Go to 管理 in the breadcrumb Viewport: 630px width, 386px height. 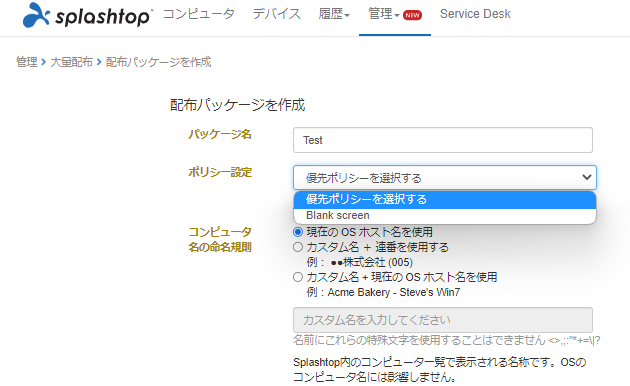pos(27,62)
